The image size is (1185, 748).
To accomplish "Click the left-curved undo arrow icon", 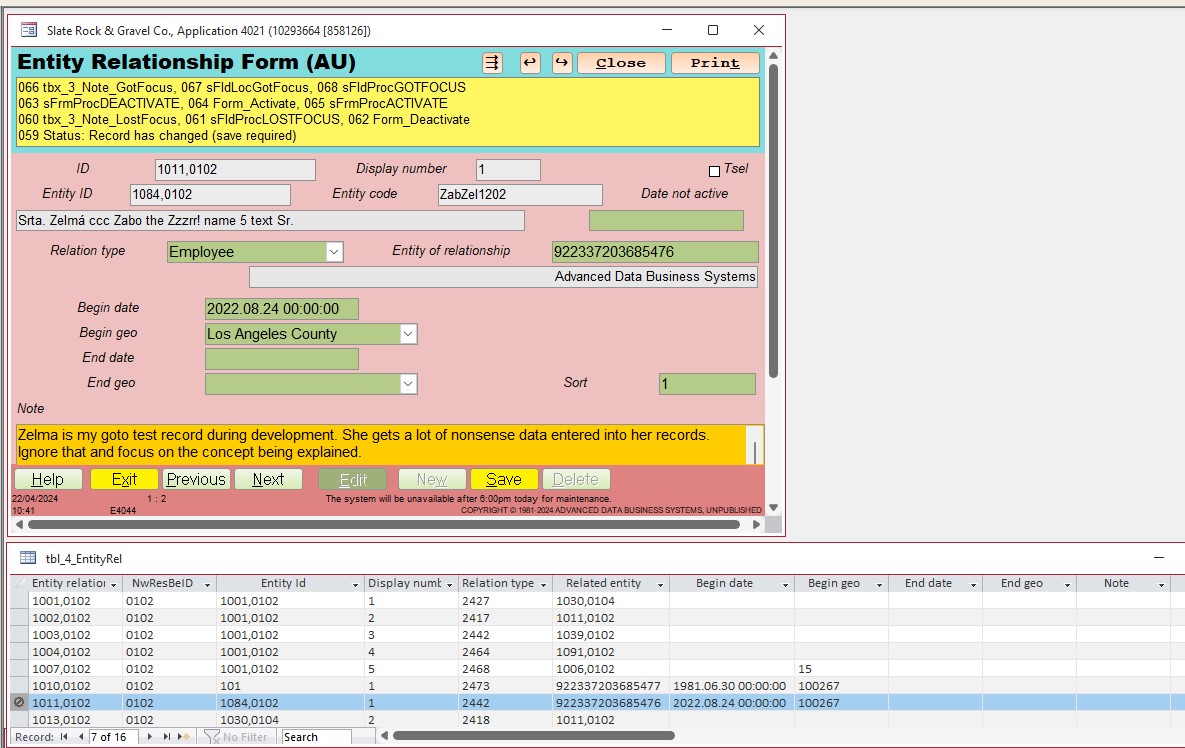I will (530, 63).
